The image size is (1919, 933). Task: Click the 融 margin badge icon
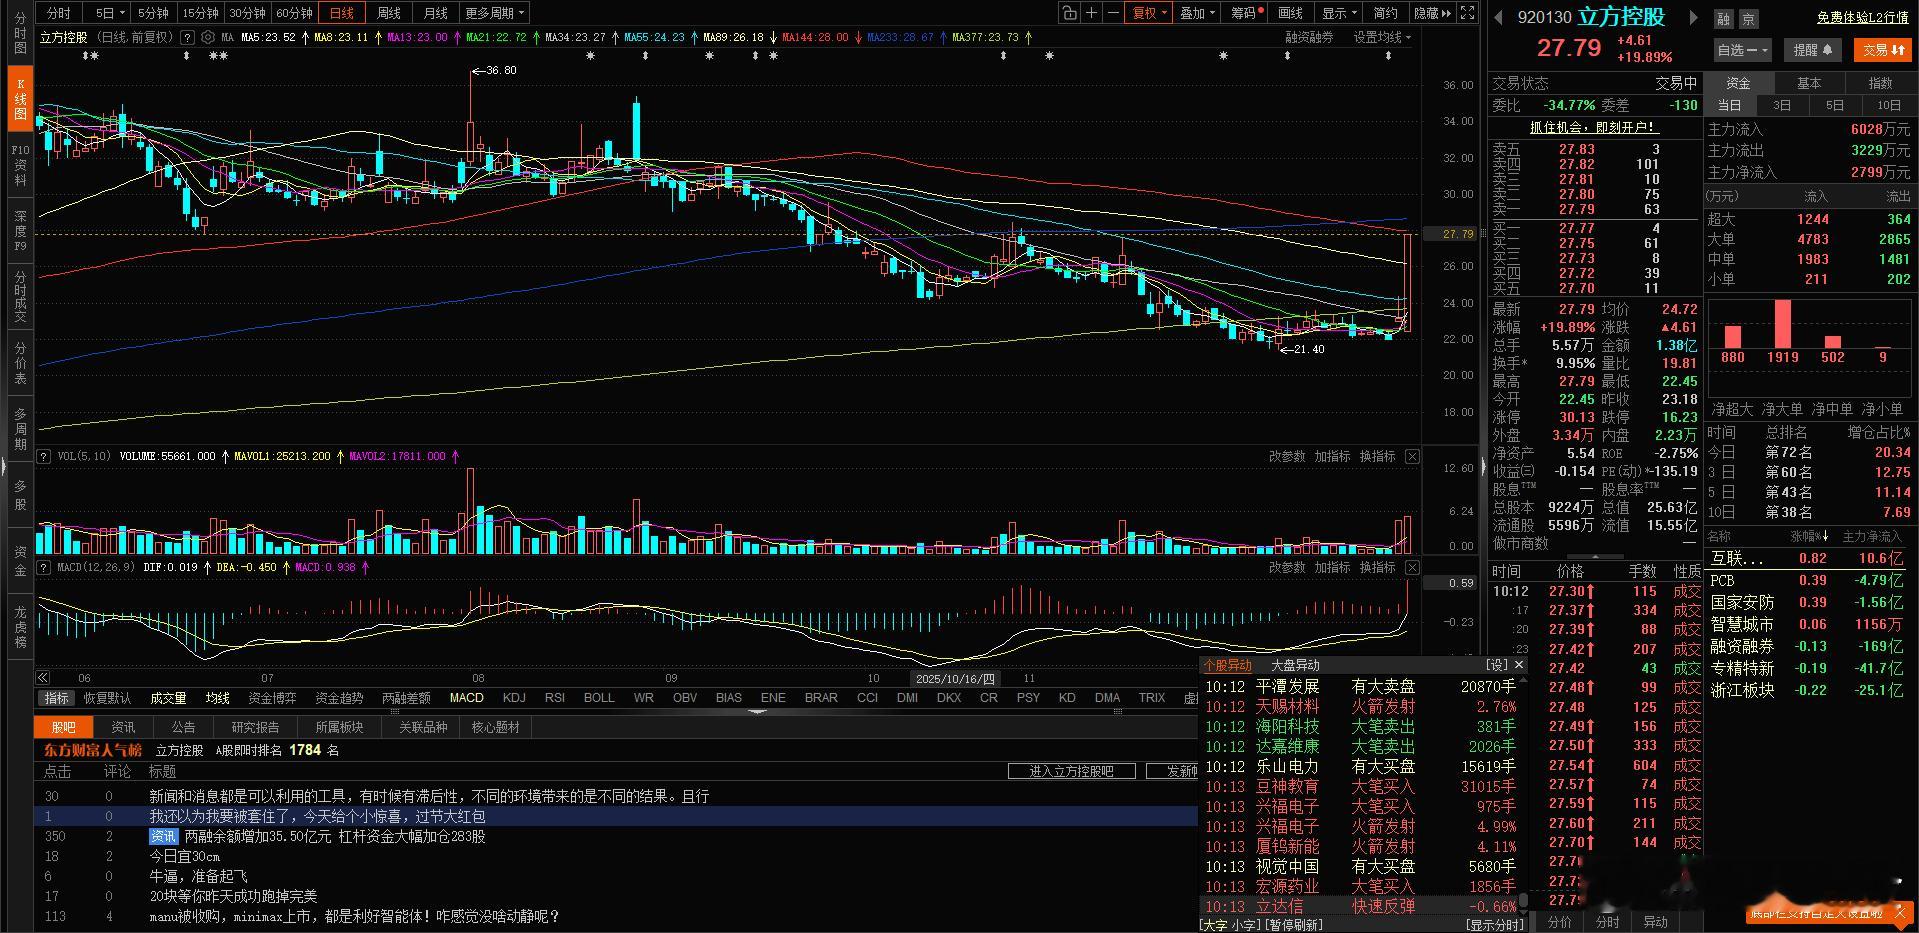[x=1723, y=19]
